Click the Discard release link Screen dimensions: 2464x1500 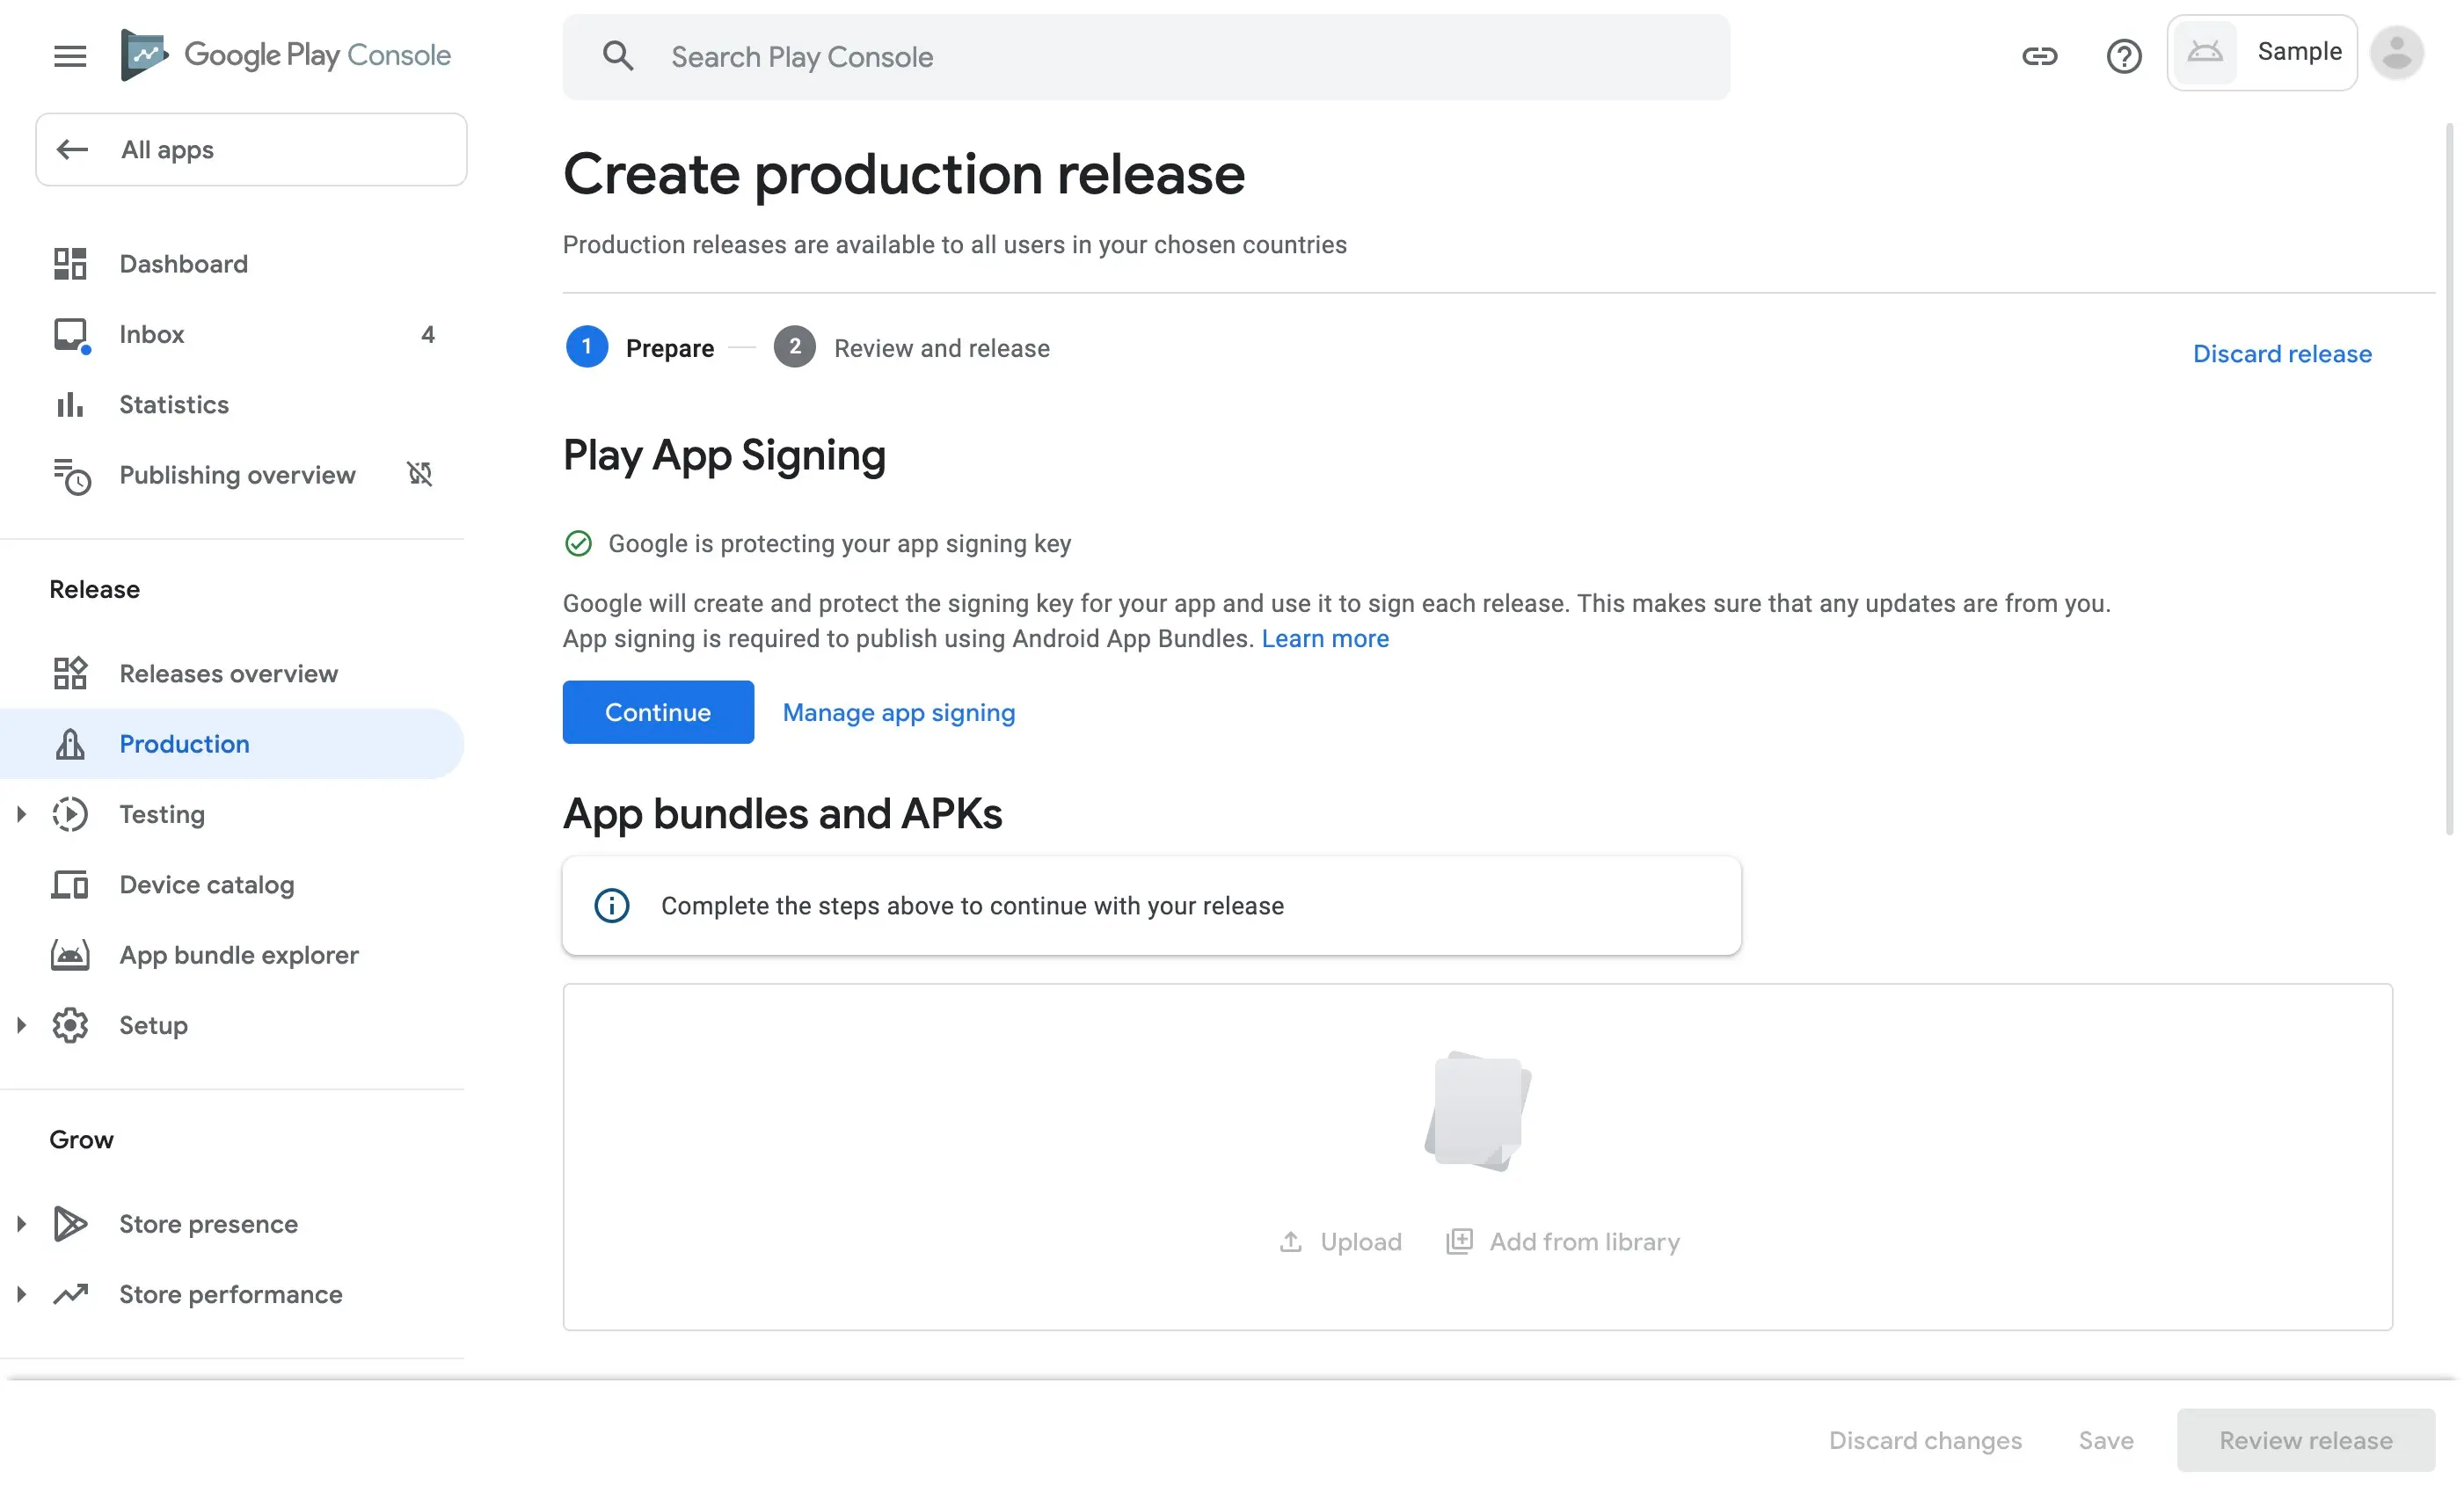[2281, 354]
